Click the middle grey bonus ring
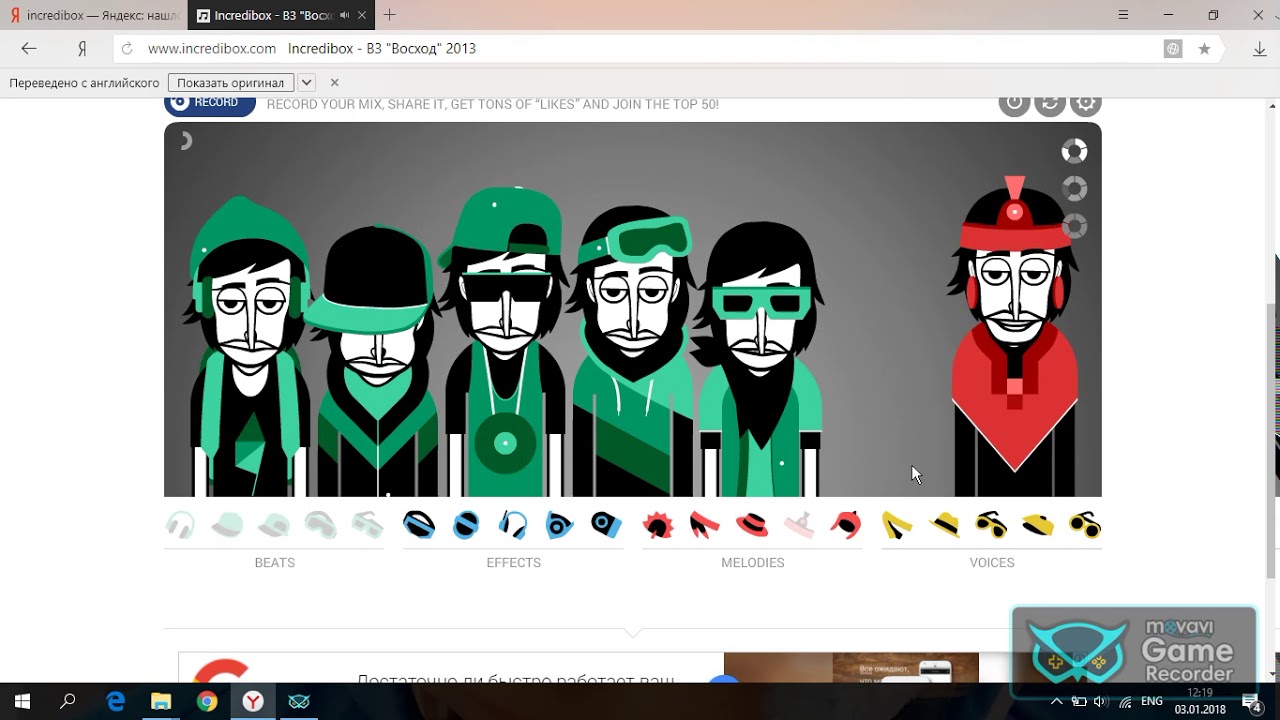 click(1074, 189)
